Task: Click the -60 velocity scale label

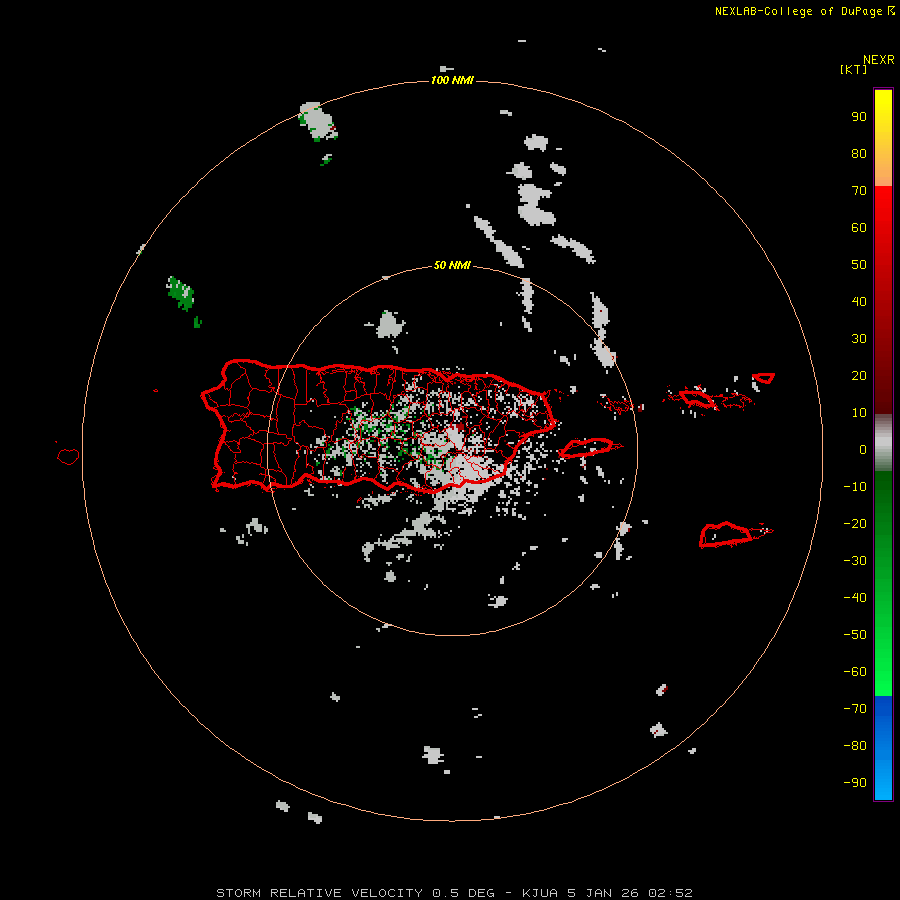Action: [x=855, y=672]
